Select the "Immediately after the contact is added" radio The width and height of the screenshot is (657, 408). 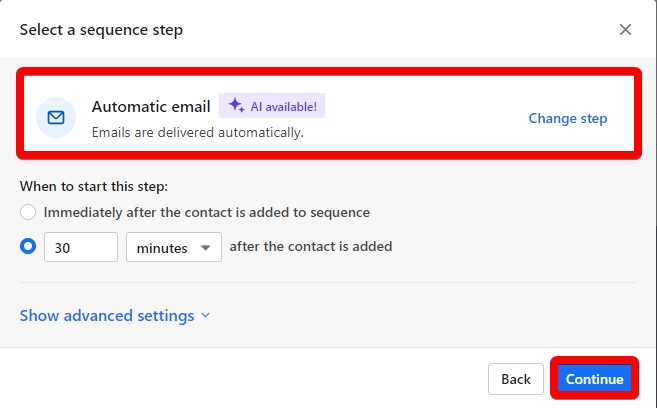pyautogui.click(x=28, y=212)
